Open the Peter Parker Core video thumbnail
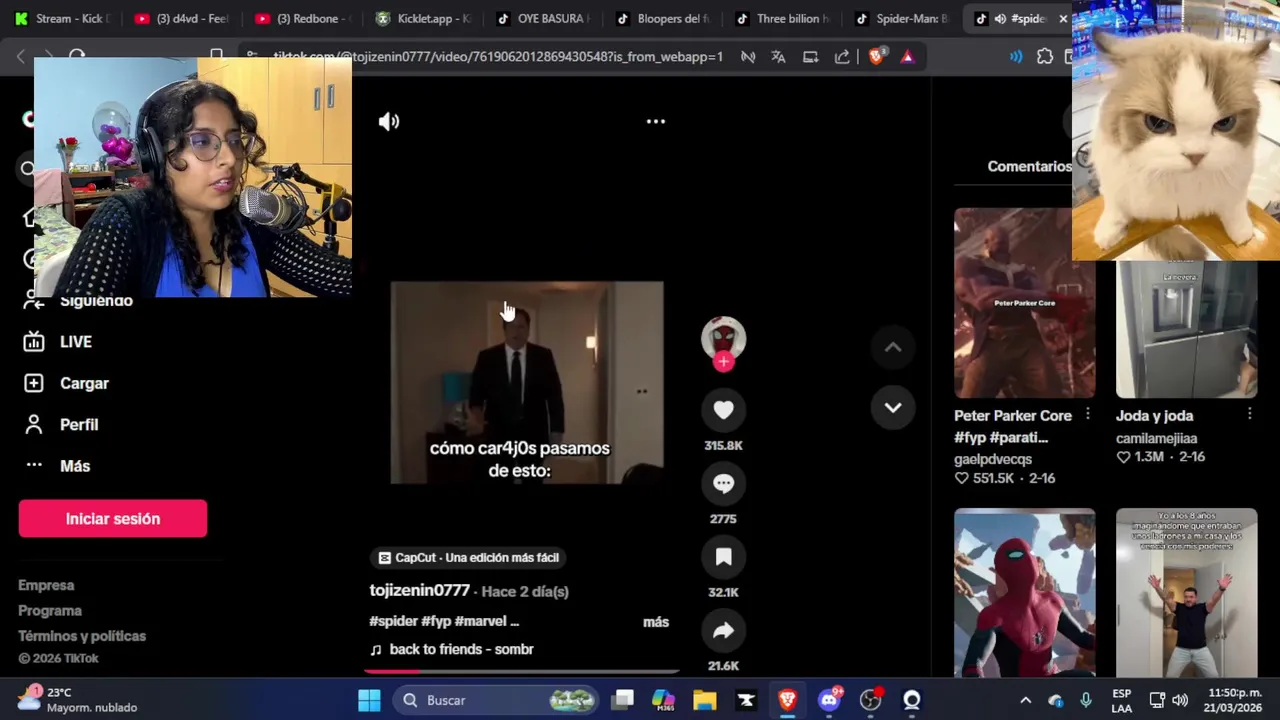This screenshot has height=720, width=1280. 1024,303
